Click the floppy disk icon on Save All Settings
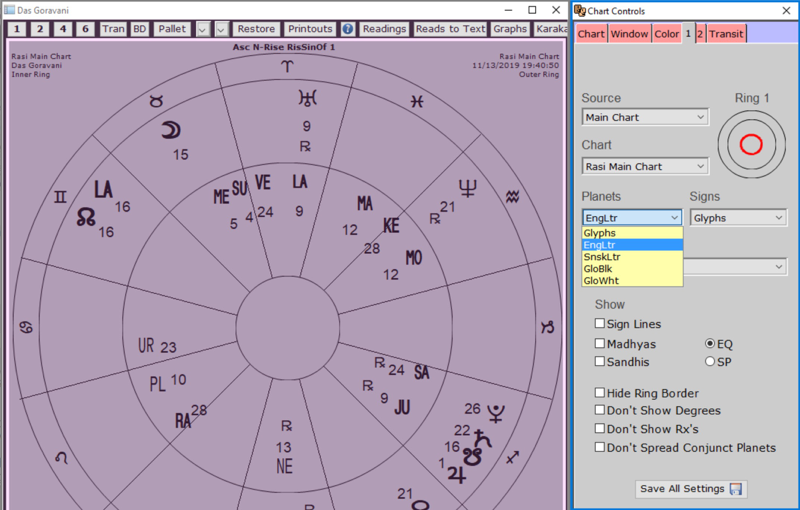Screen dimensions: 800x510 tap(736, 489)
